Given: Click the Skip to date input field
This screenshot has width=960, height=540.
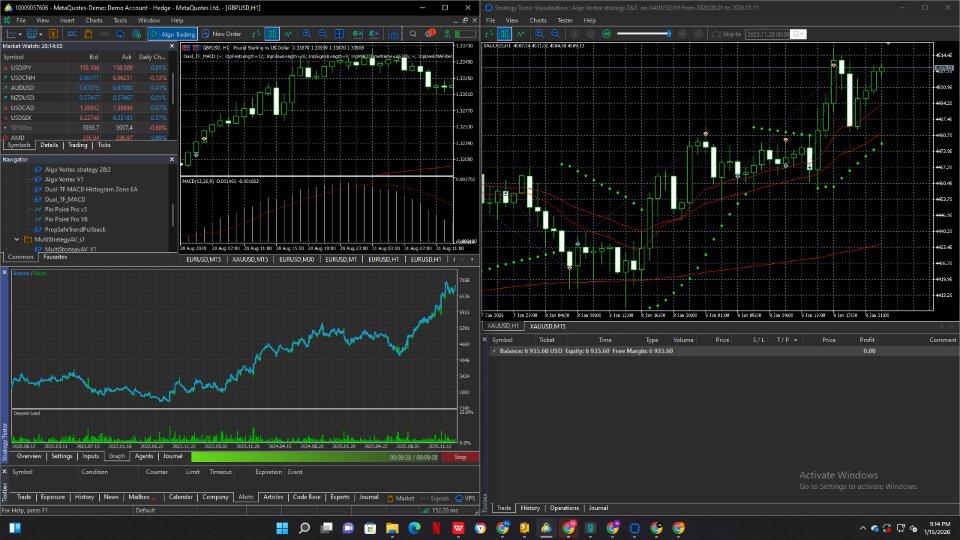Looking at the screenshot, I should tap(768, 34).
